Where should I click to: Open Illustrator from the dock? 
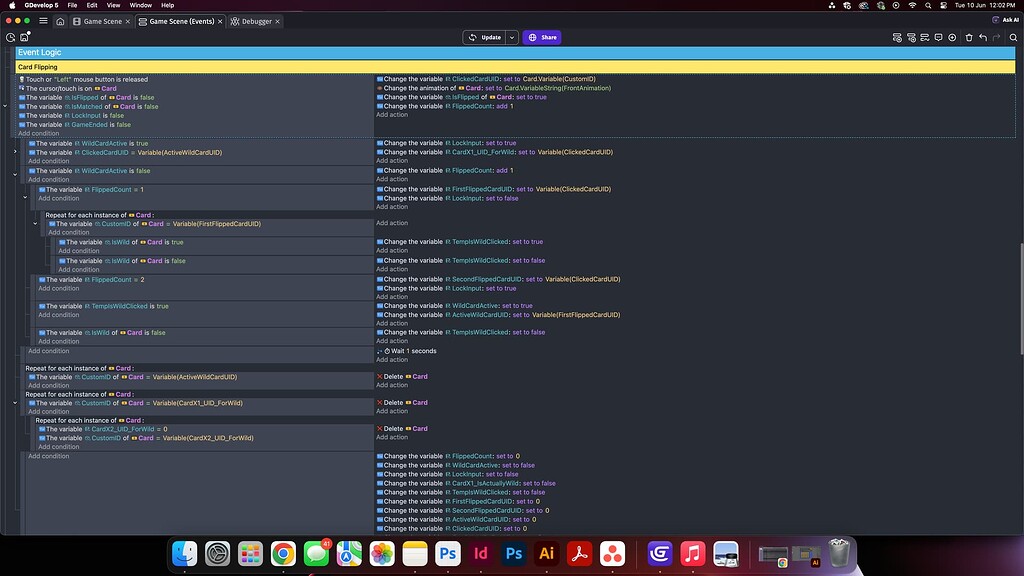pos(547,554)
